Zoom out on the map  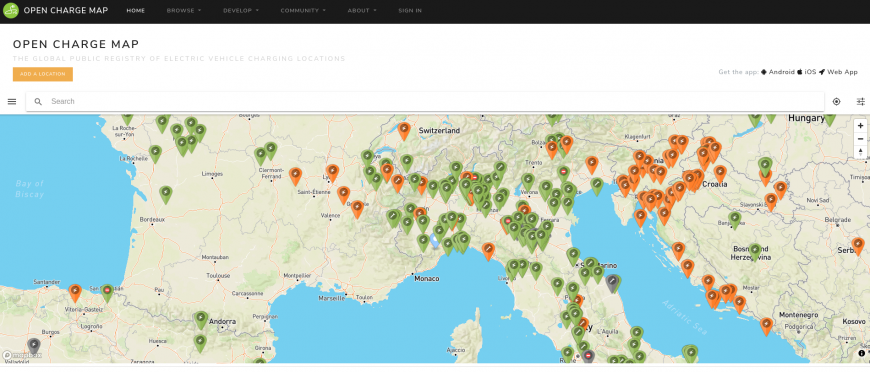point(861,139)
